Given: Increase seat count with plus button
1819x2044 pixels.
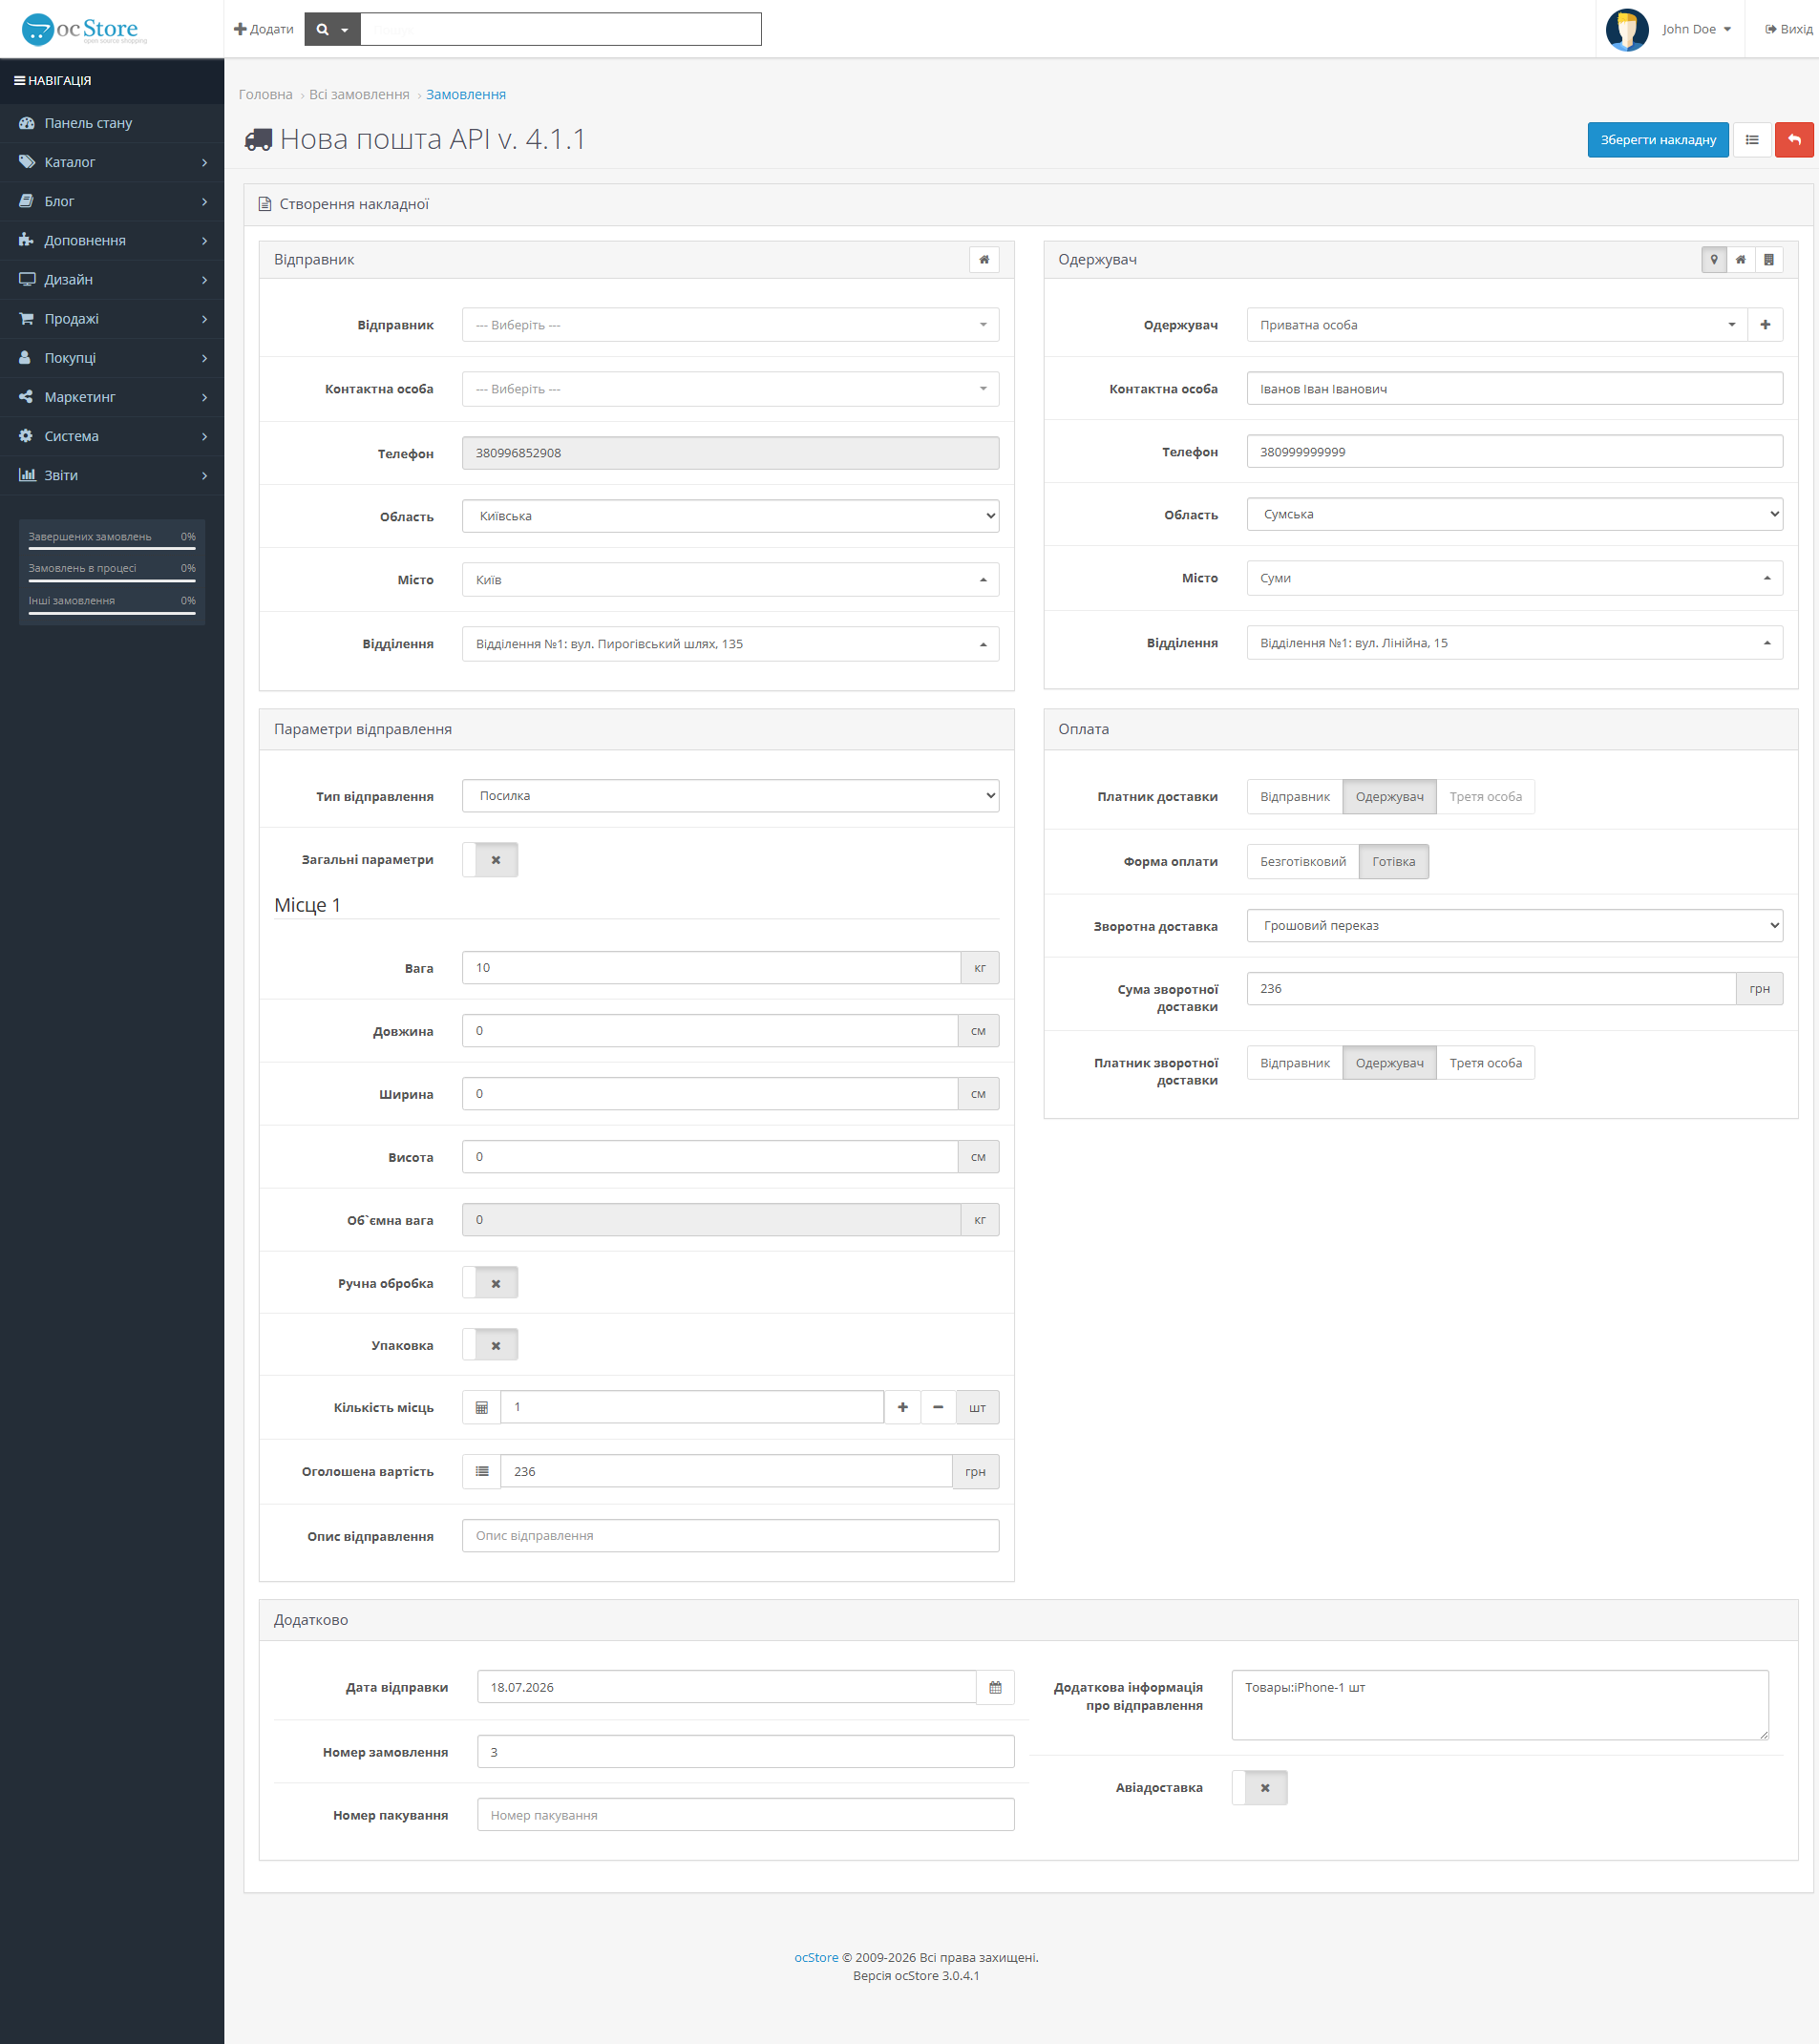Looking at the screenshot, I should pyautogui.click(x=903, y=1408).
